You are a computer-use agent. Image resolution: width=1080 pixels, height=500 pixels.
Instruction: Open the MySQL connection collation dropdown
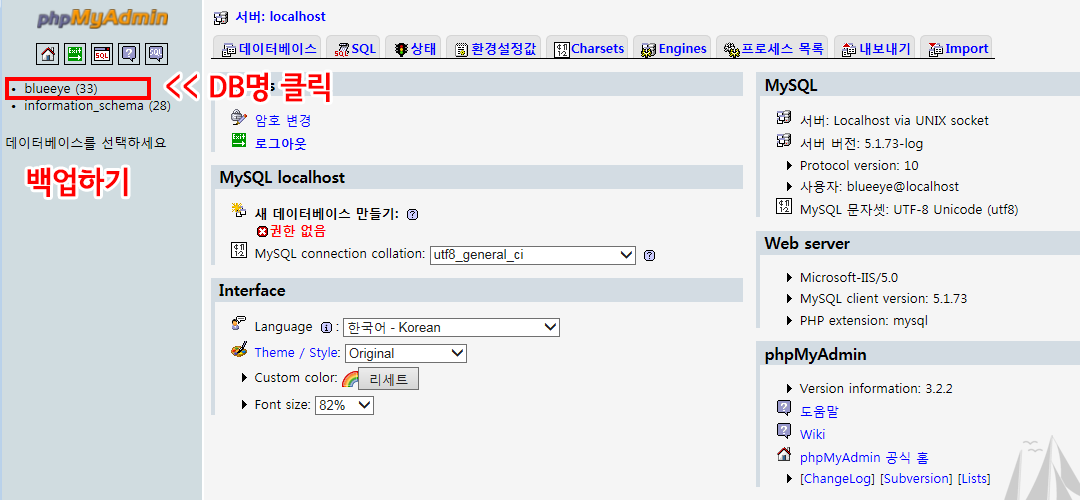pos(532,255)
